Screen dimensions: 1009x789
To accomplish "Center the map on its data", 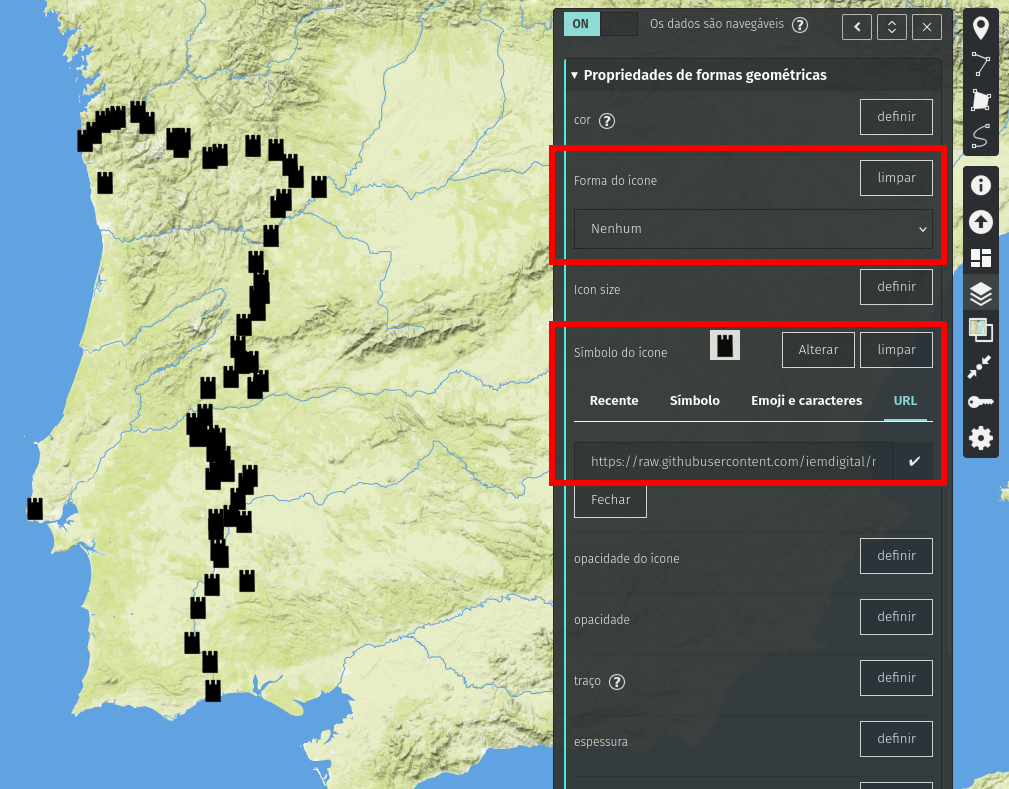I will pos(981,367).
